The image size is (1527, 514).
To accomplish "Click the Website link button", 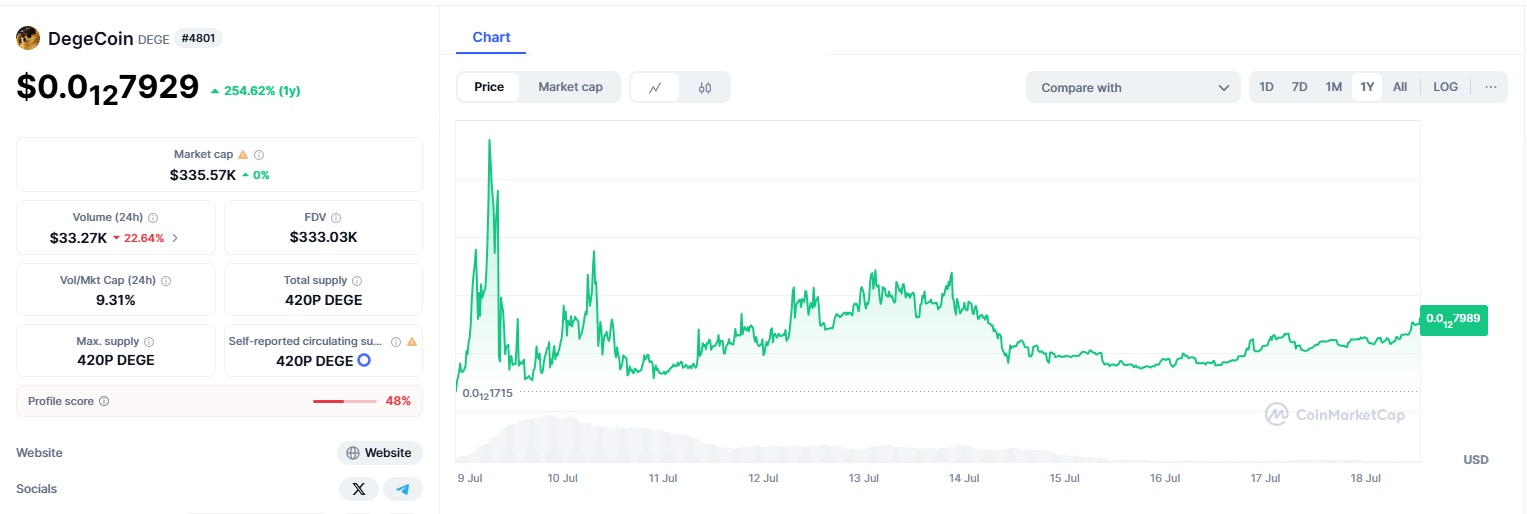I will tap(379, 453).
